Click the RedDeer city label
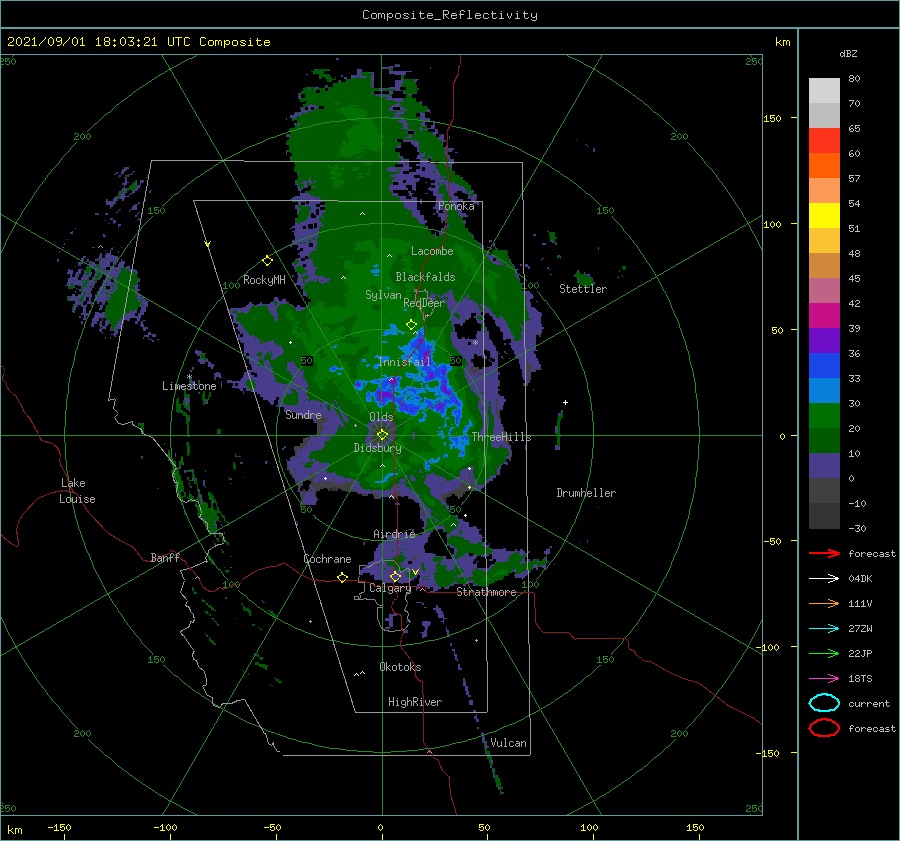 [x=424, y=303]
